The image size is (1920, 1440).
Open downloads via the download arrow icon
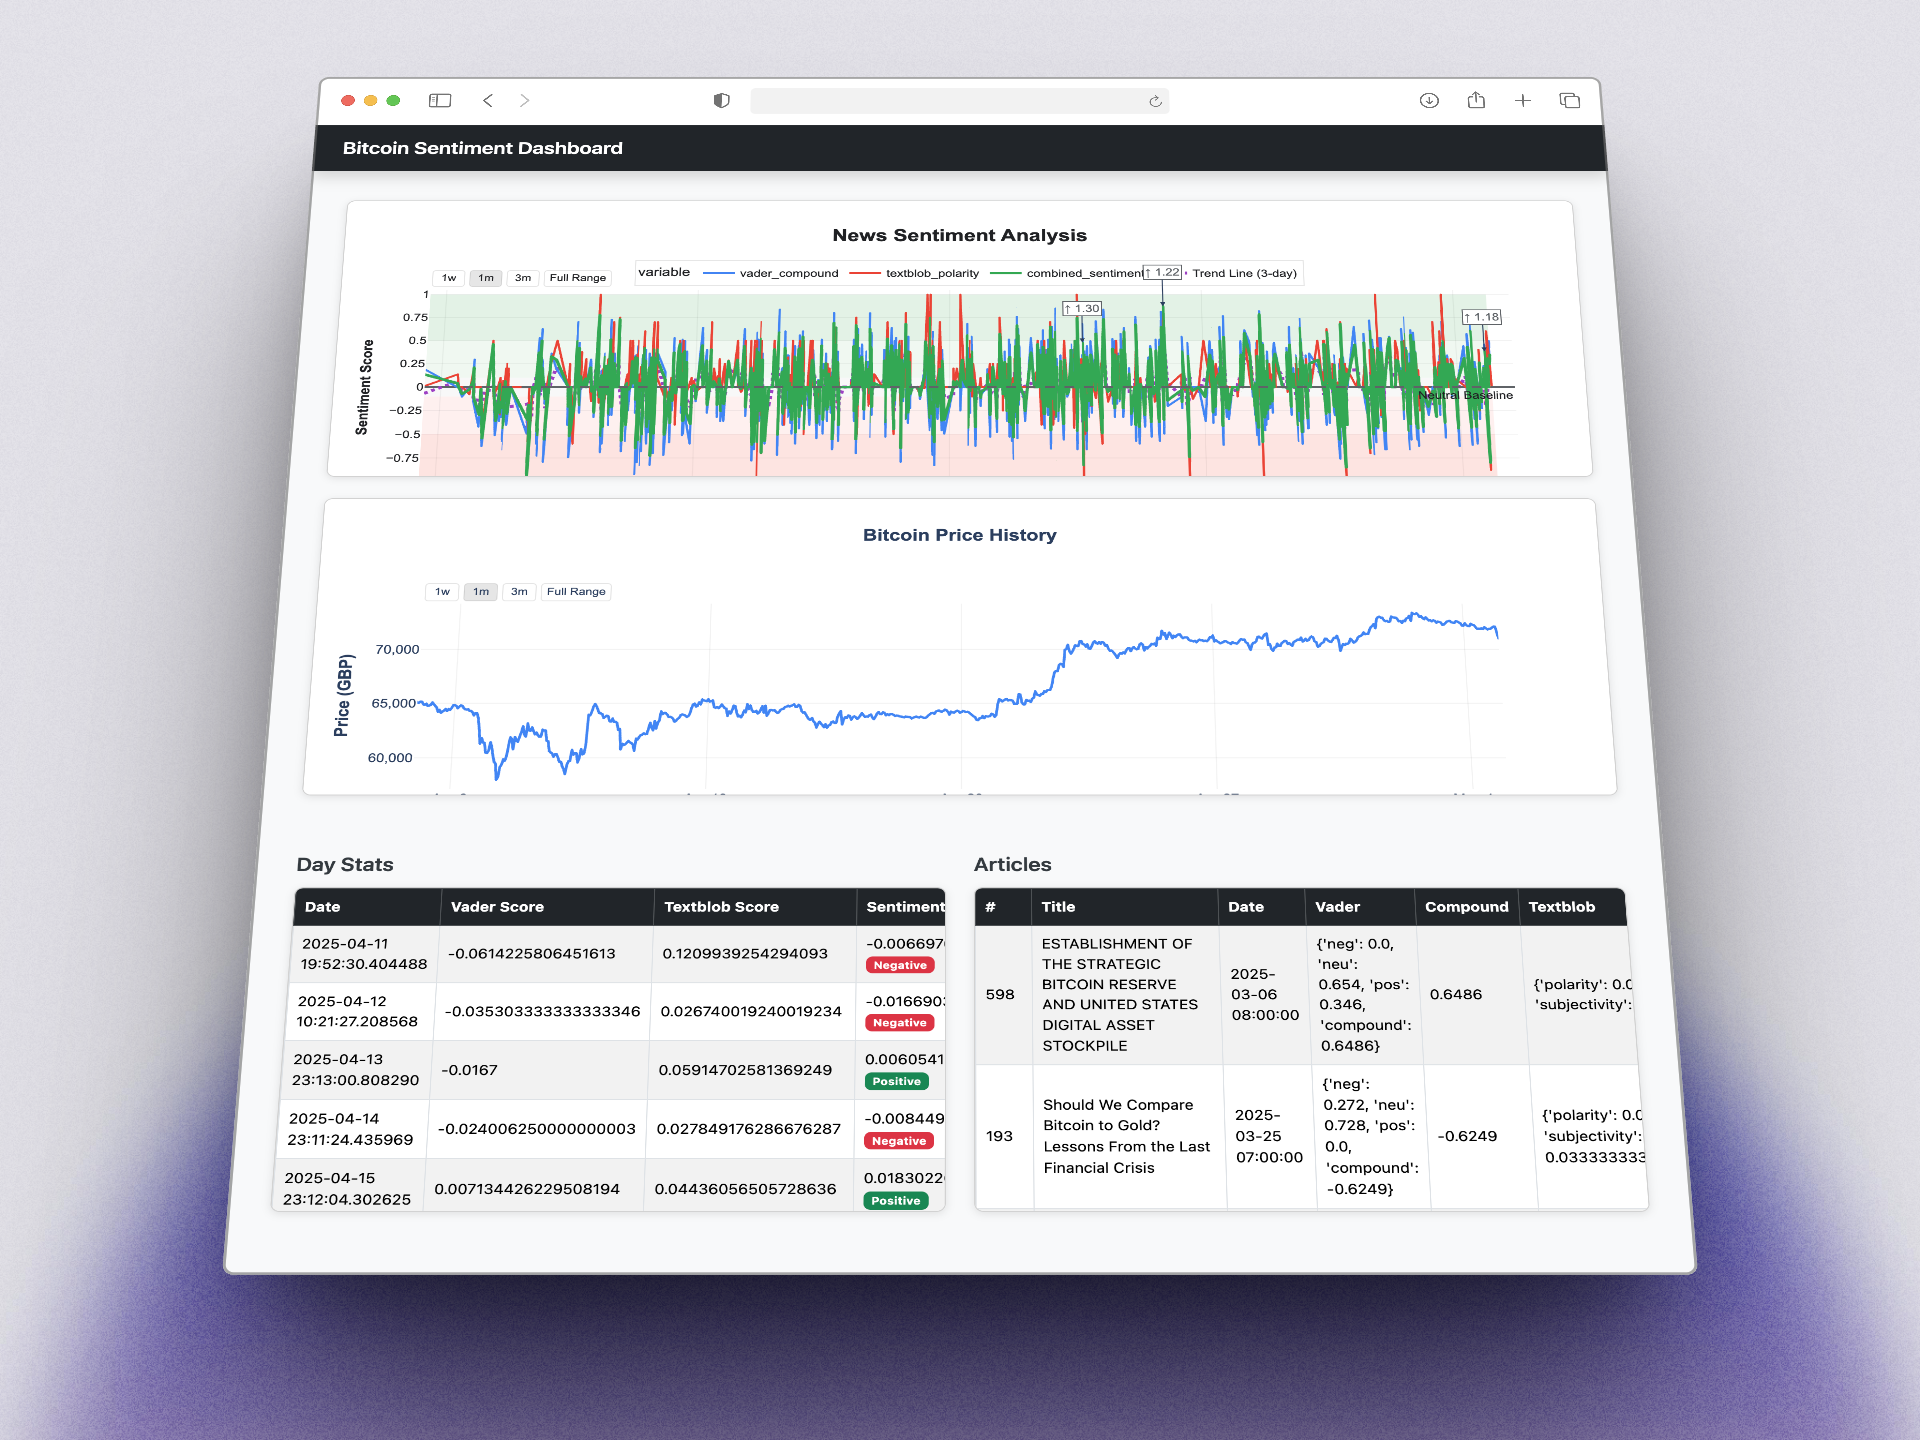1429,100
